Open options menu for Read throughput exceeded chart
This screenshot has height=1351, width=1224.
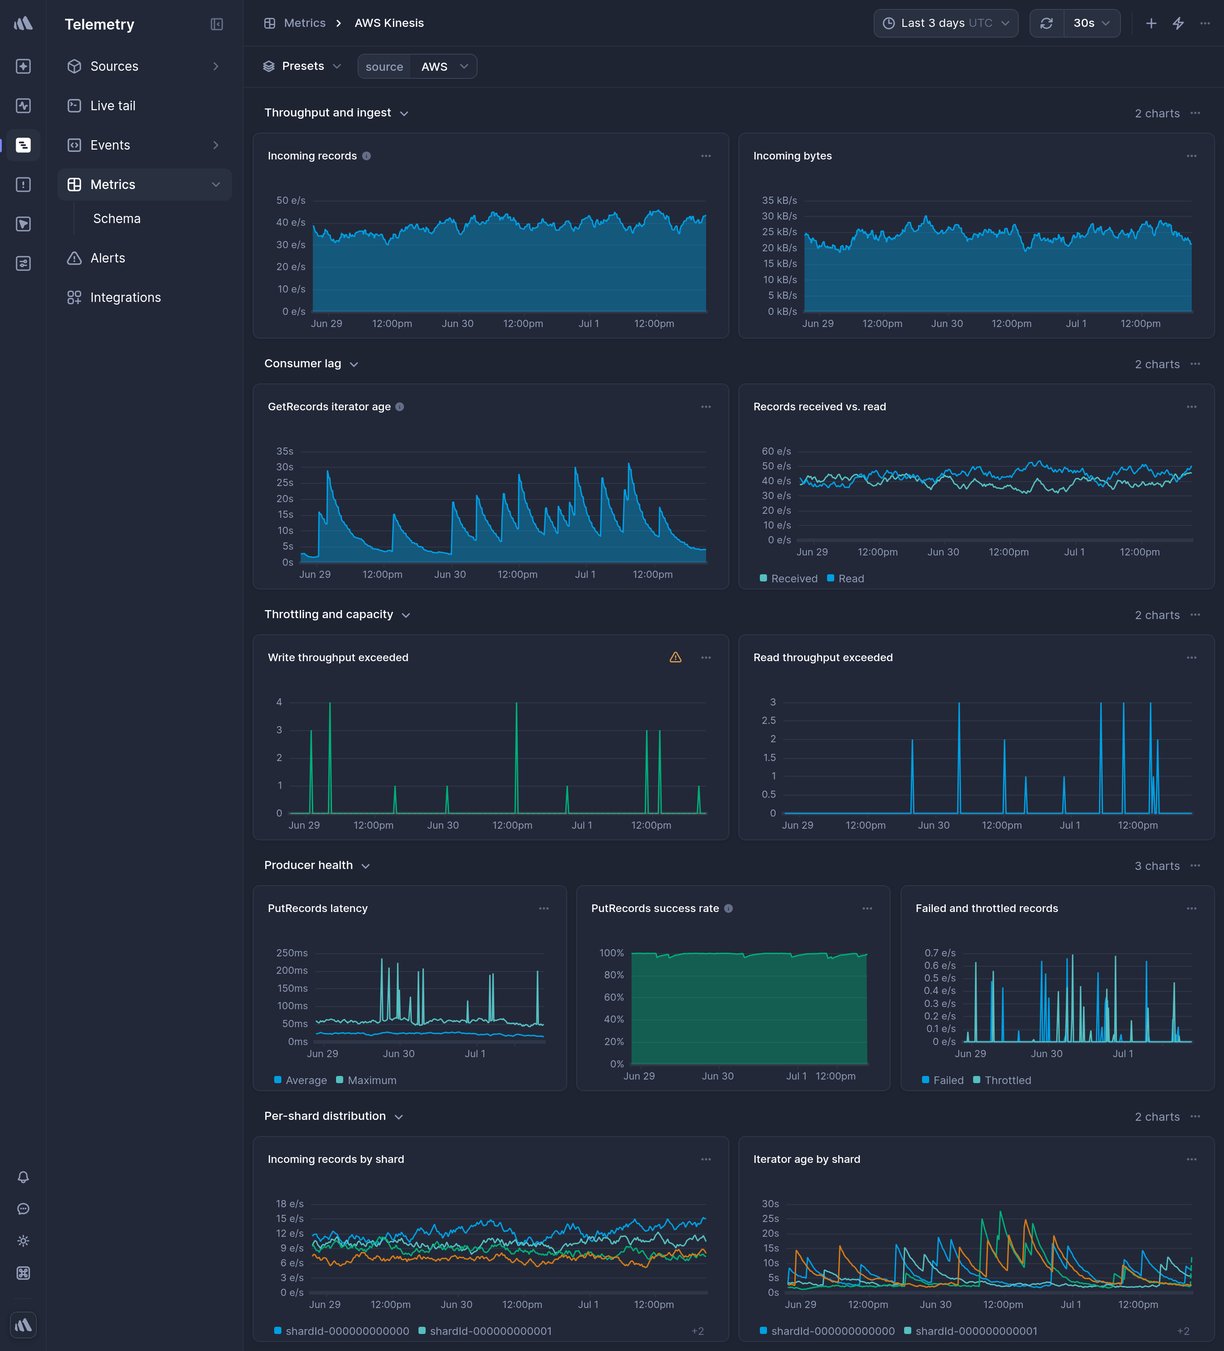pyautogui.click(x=1191, y=658)
